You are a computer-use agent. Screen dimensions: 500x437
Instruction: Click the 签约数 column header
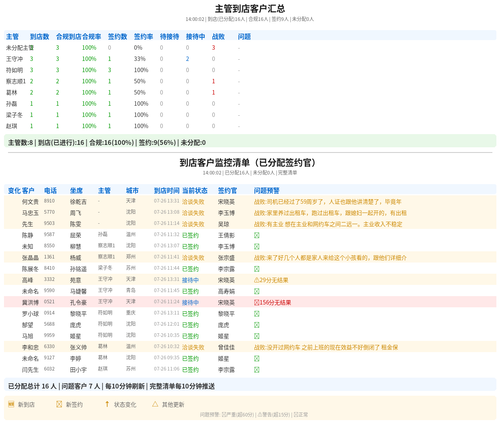click(x=117, y=37)
